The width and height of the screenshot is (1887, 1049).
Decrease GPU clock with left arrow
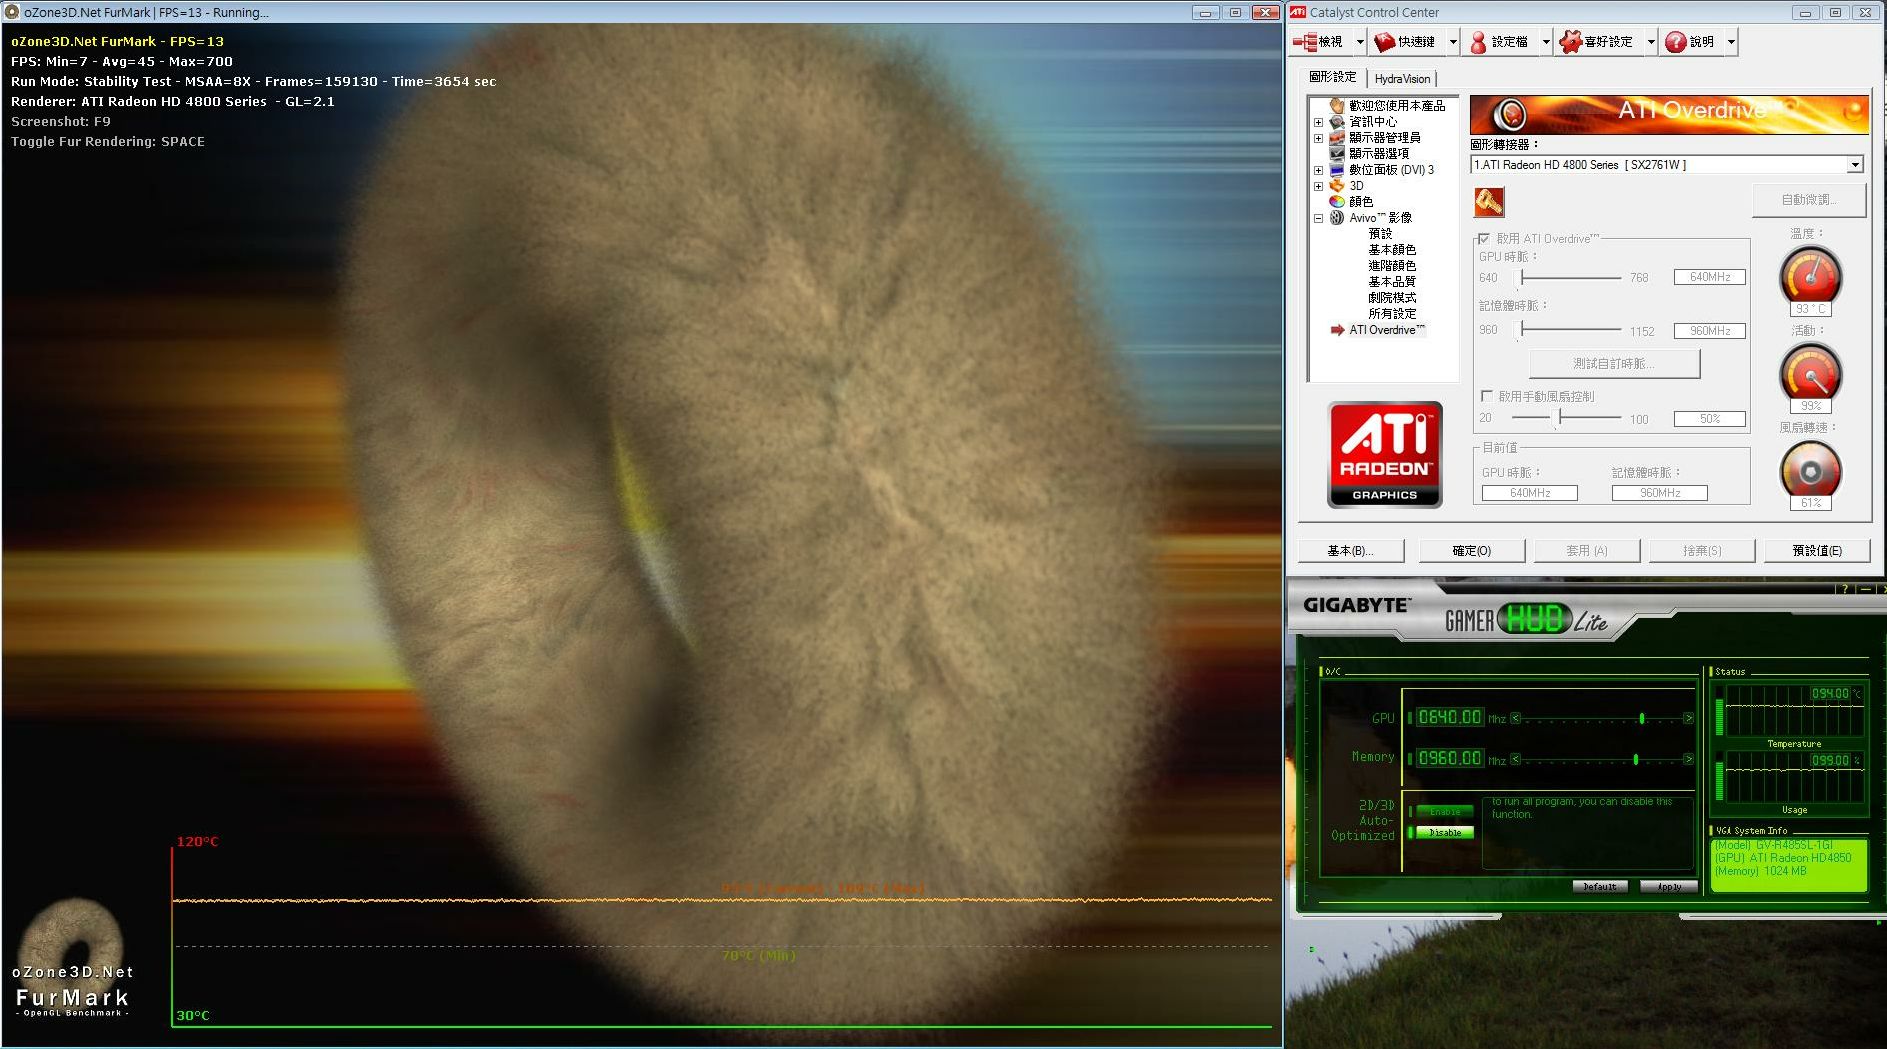click(x=1515, y=718)
